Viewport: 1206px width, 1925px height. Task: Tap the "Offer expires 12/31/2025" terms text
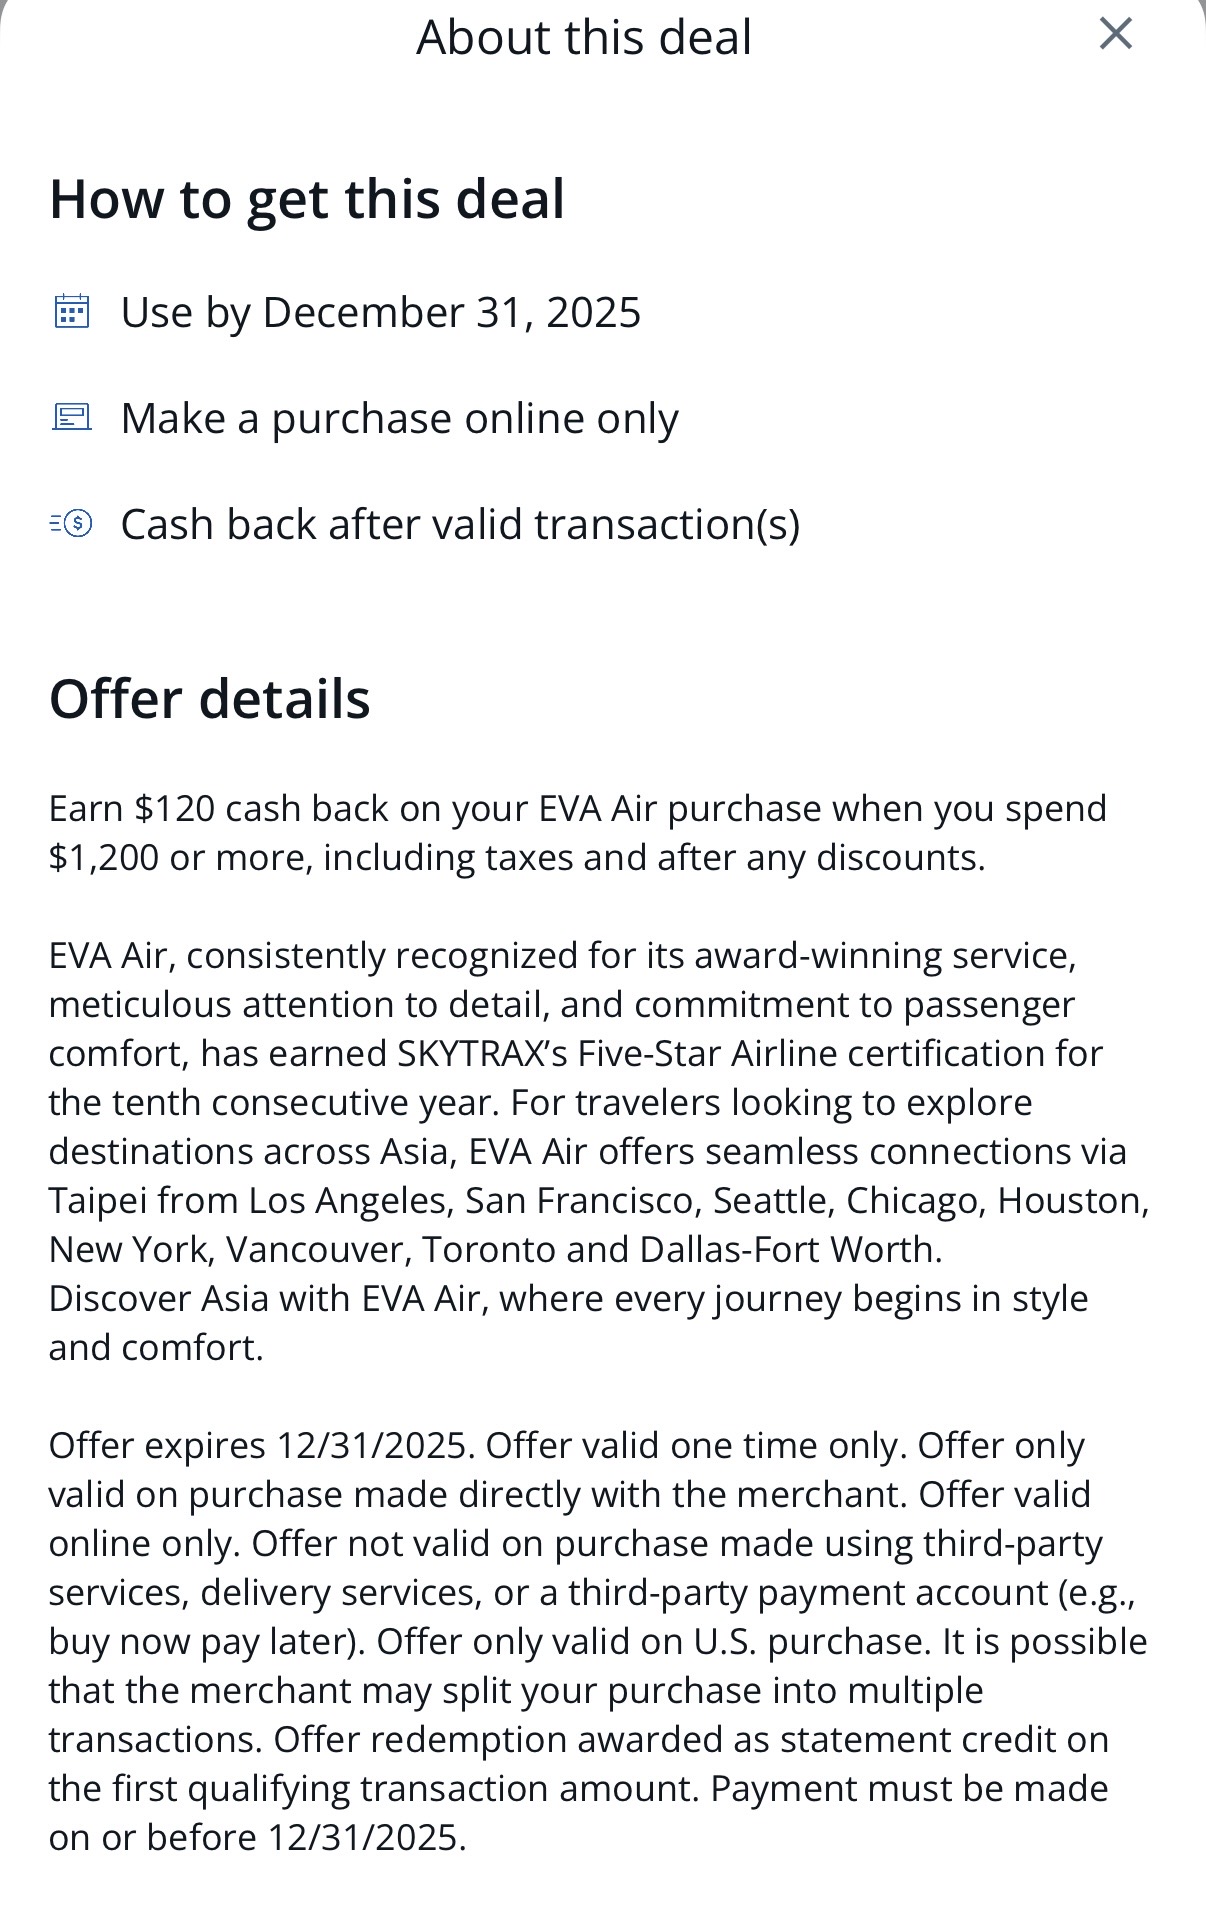tap(260, 1445)
